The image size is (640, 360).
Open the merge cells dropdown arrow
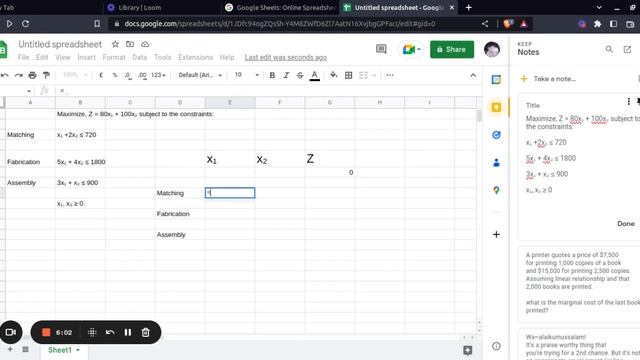(374, 75)
